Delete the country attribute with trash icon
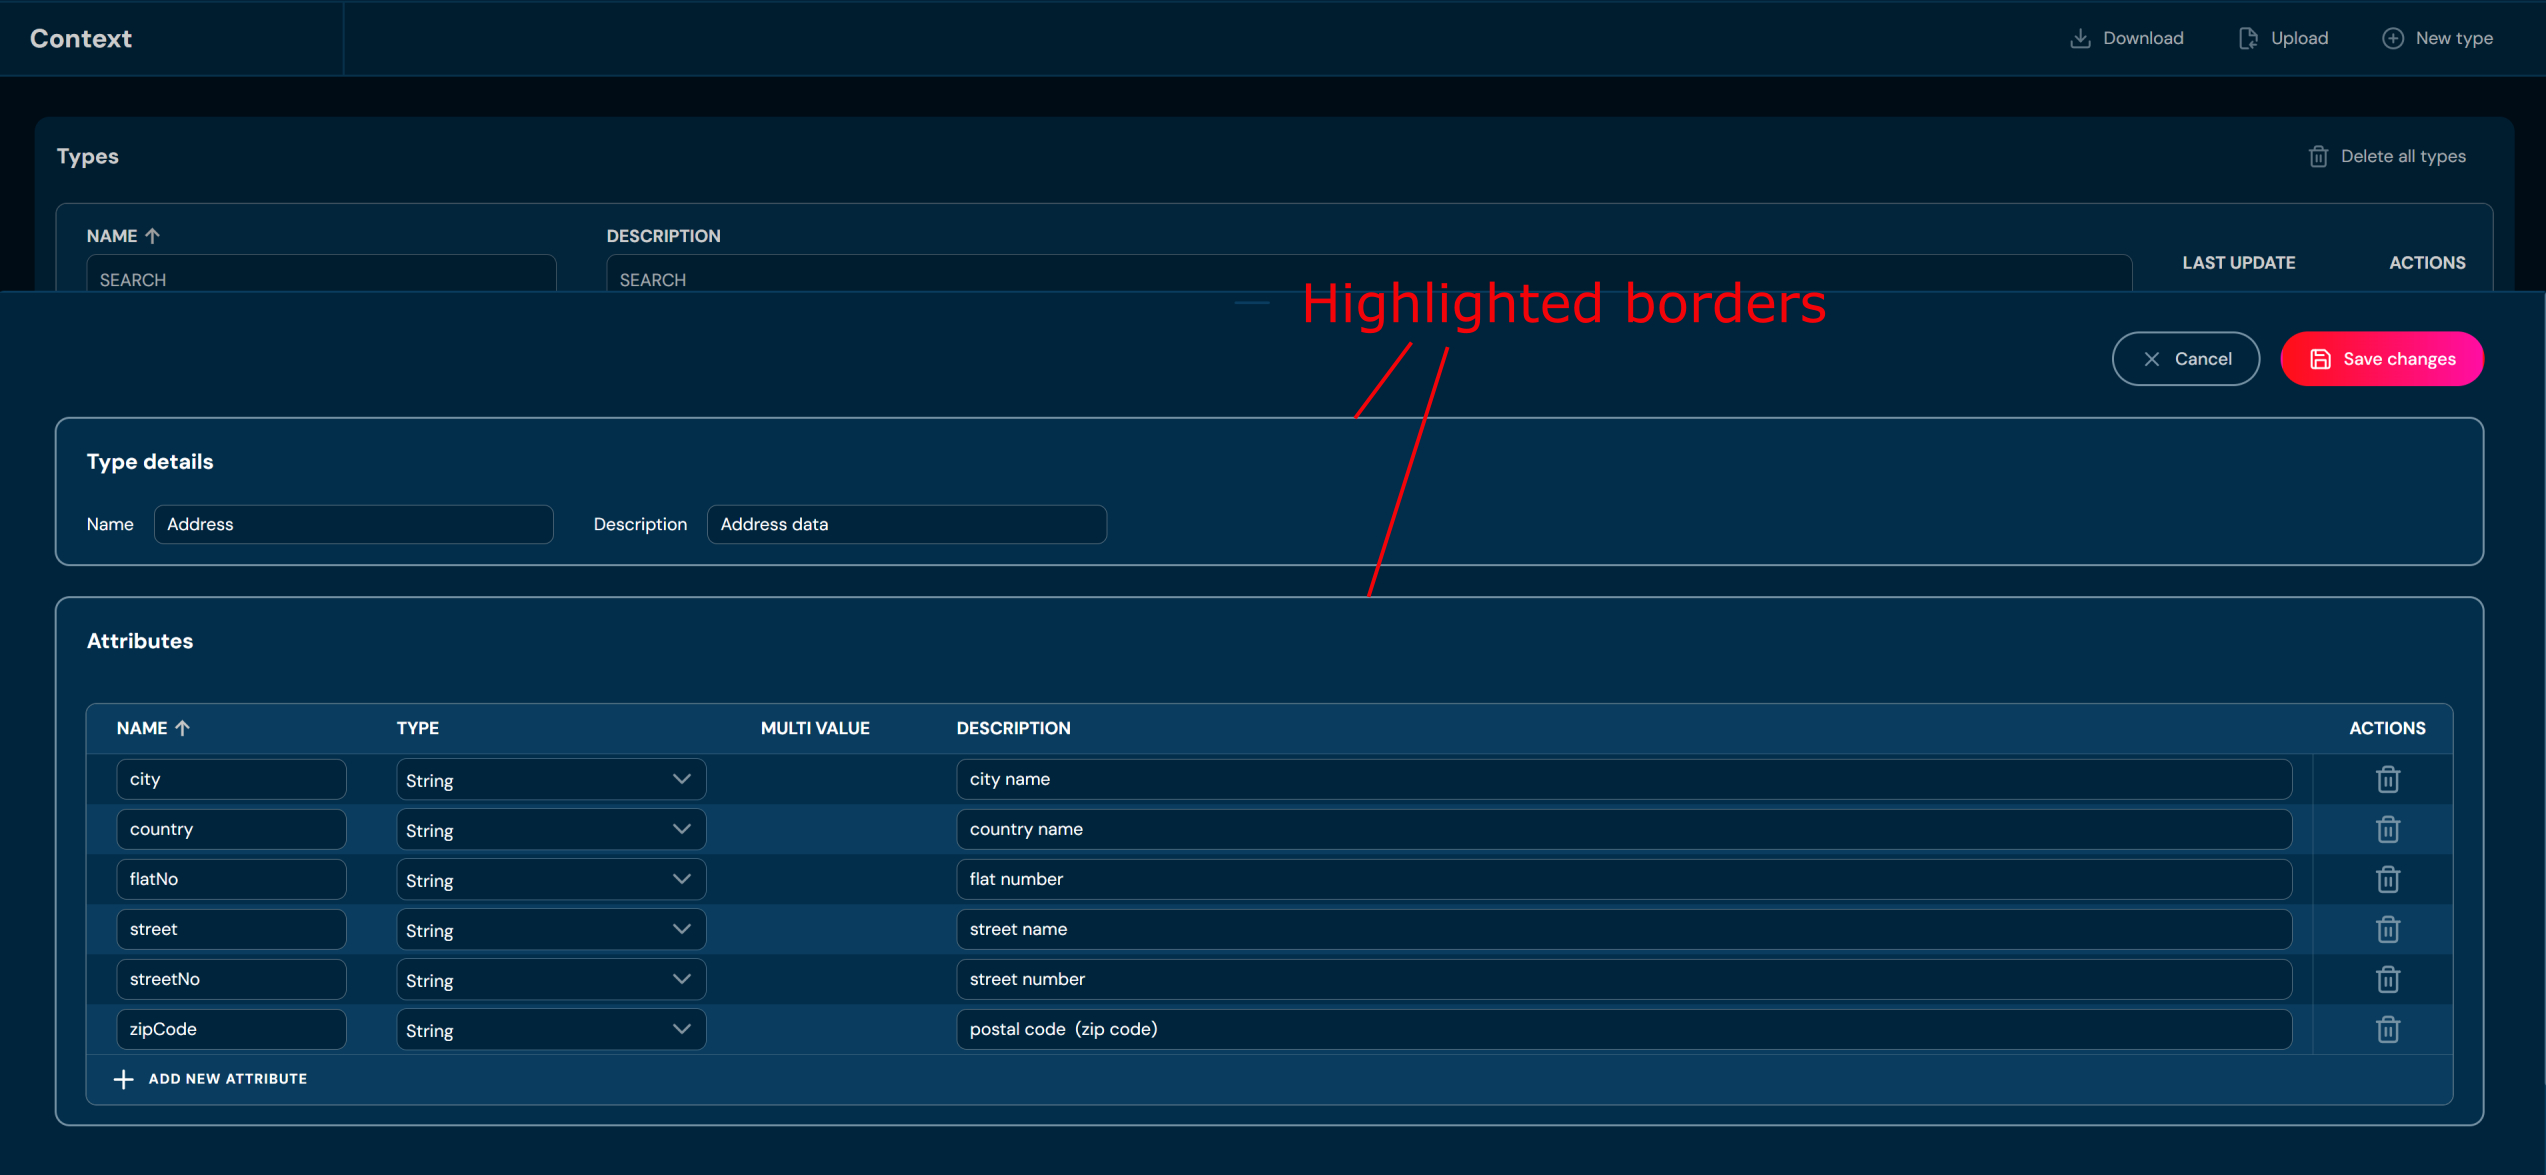The height and width of the screenshot is (1175, 2546). (2387, 829)
